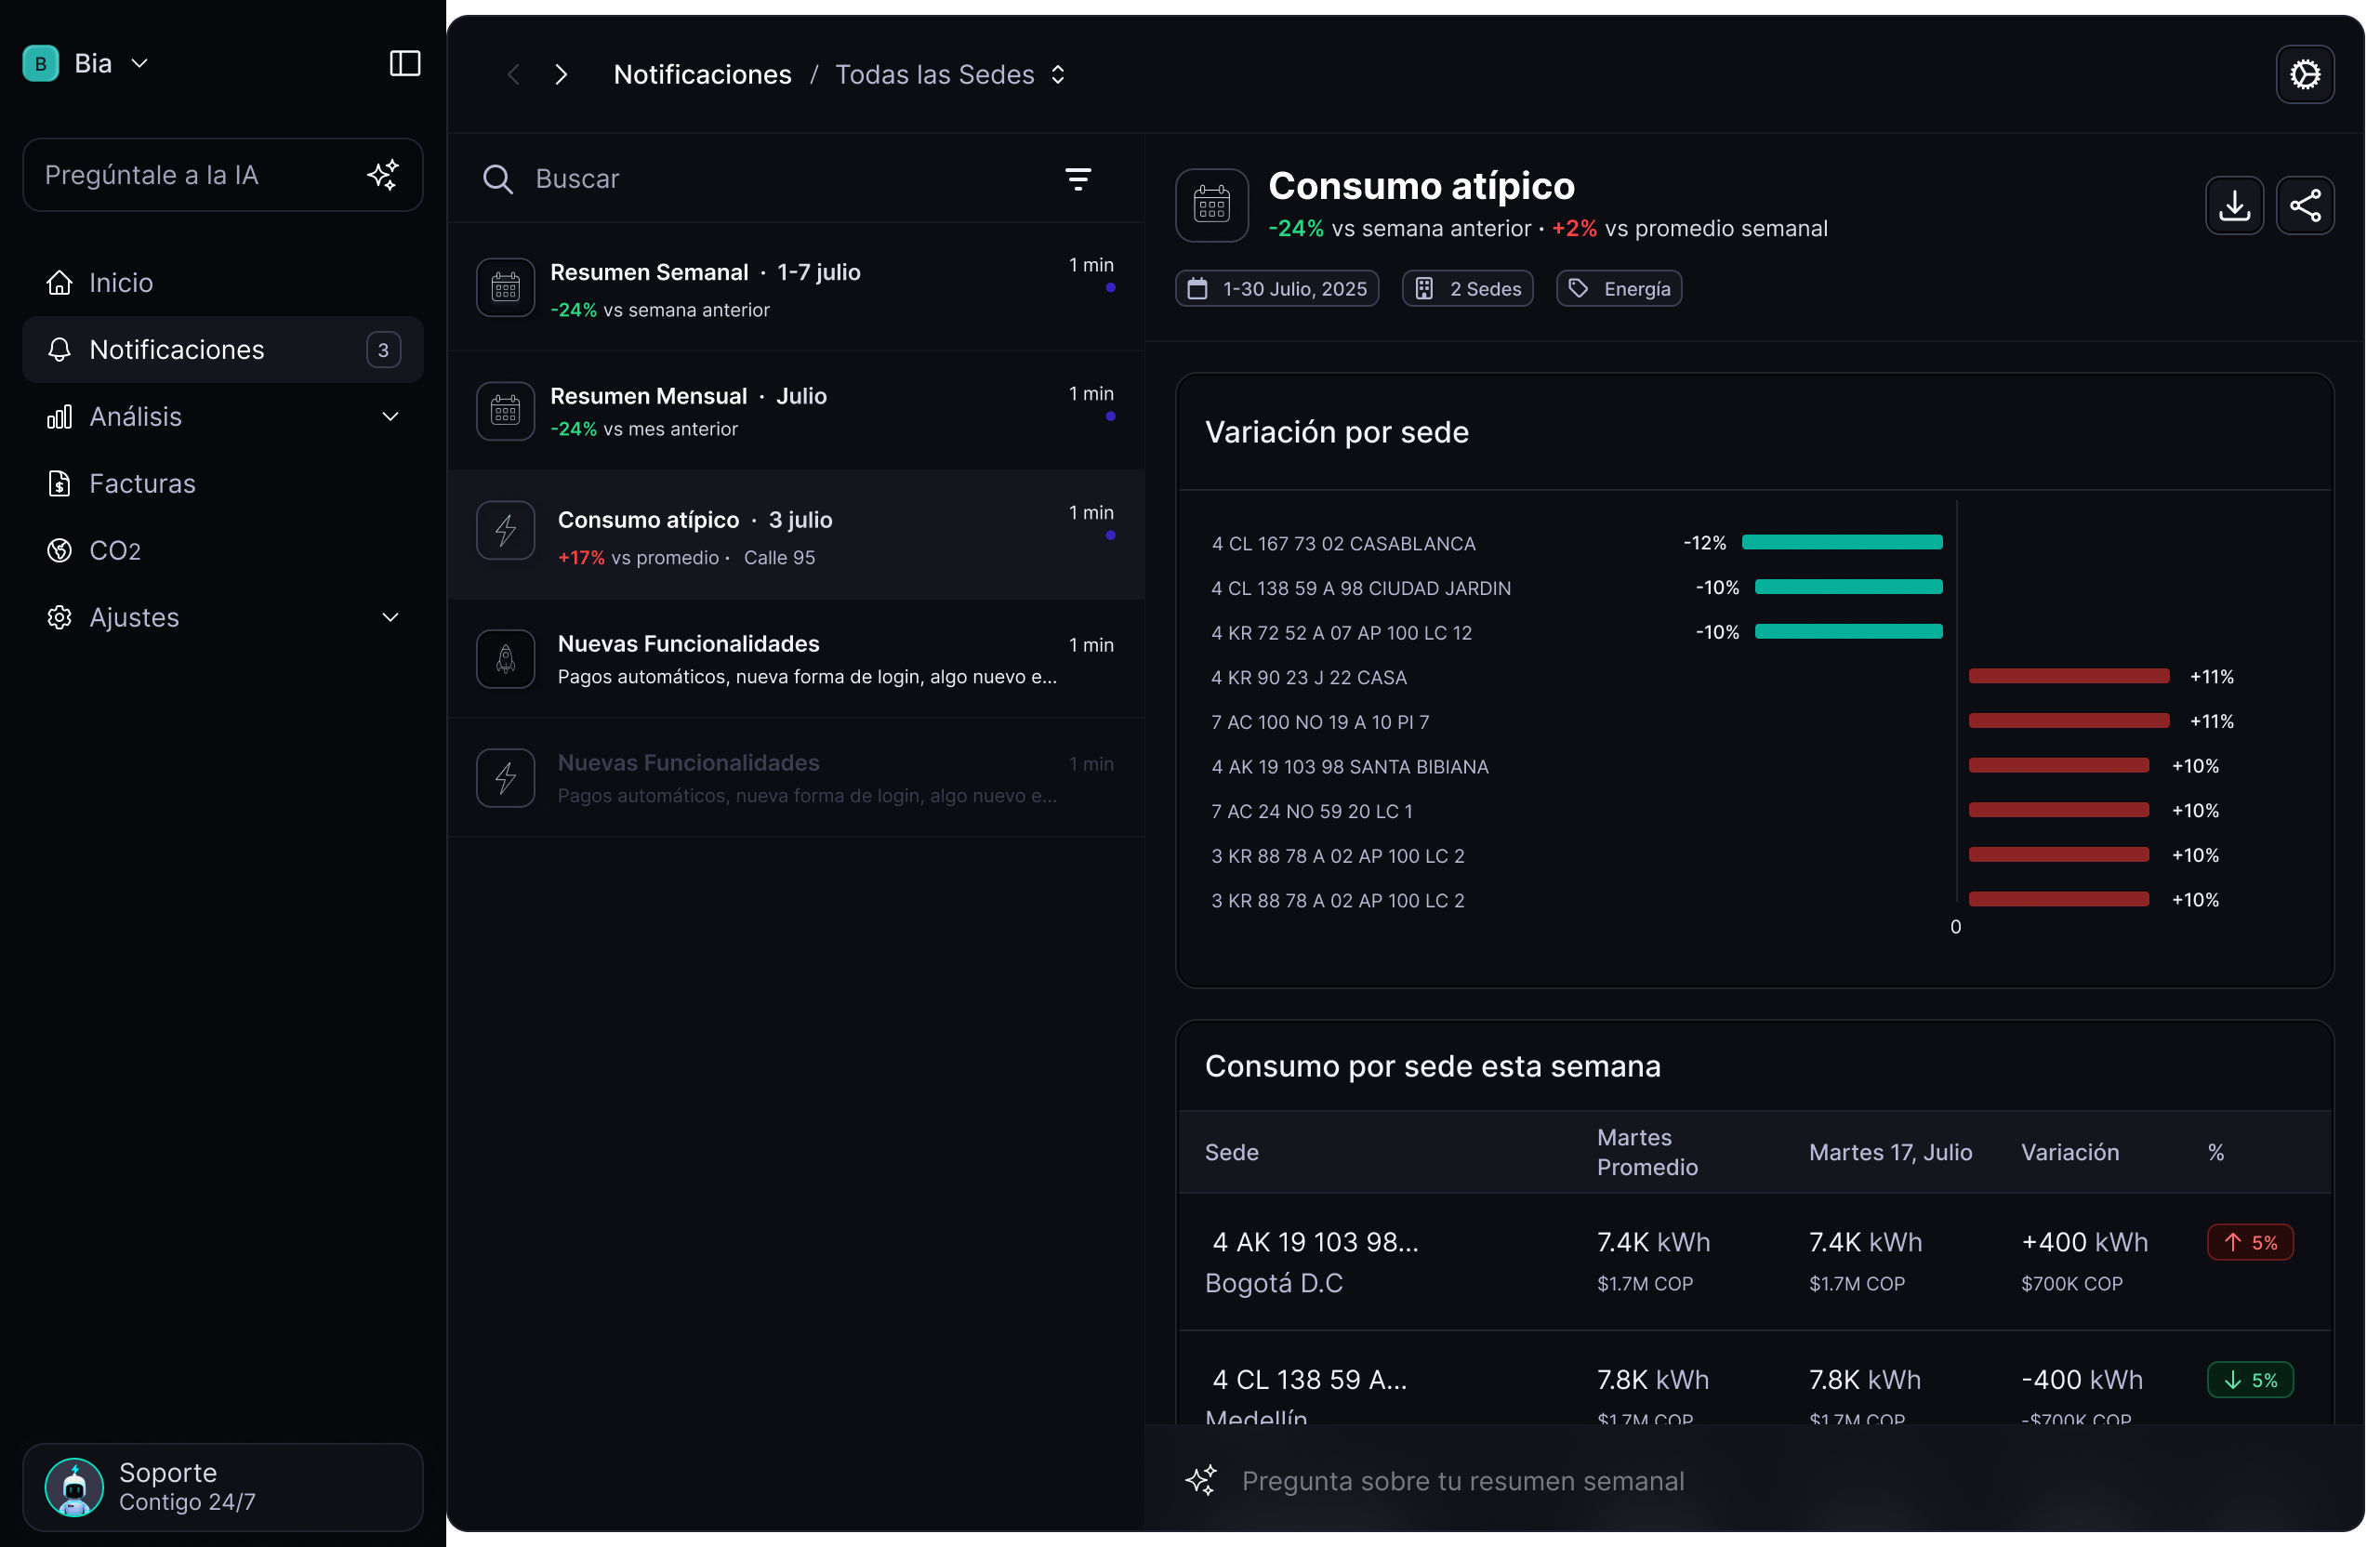
Task: Open the Bia account dropdown
Action: (140, 63)
